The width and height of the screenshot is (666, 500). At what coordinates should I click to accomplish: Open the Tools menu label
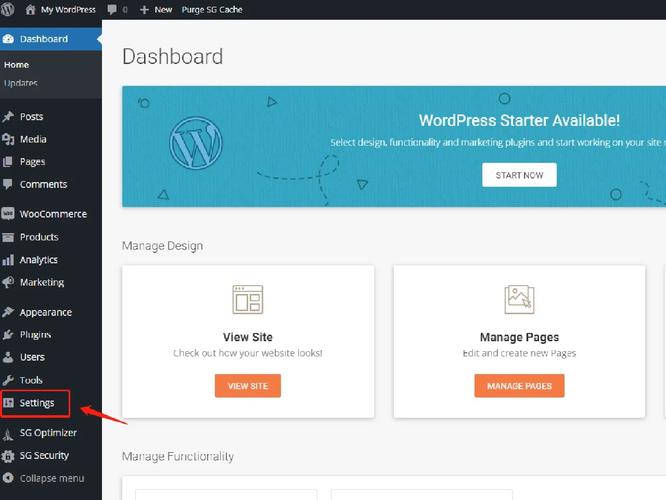pyautogui.click(x=31, y=380)
